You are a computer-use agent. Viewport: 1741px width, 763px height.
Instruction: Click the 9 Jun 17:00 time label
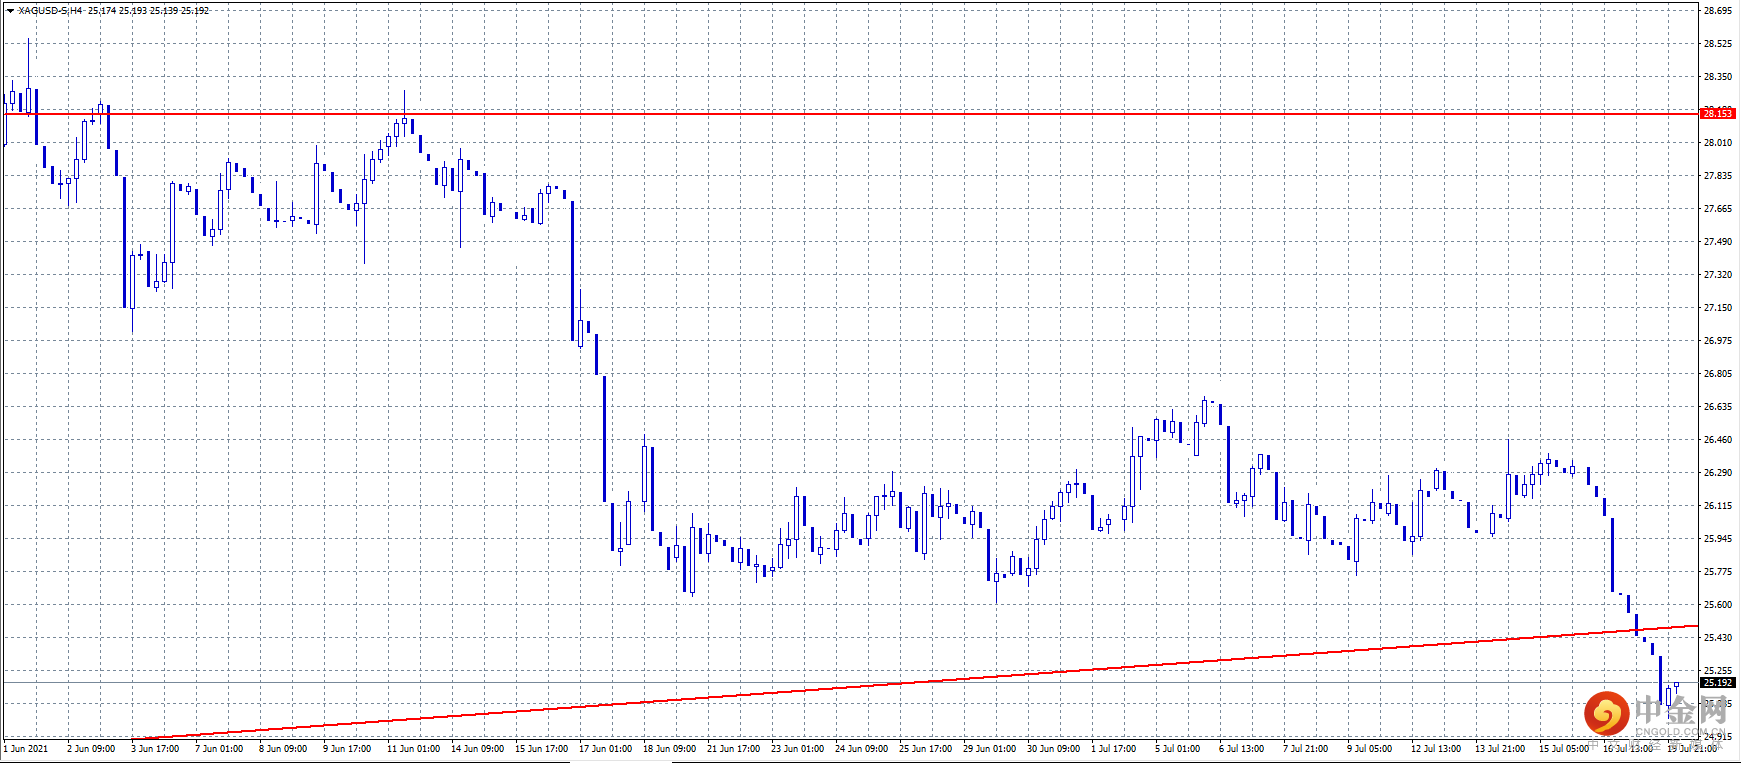point(347,749)
